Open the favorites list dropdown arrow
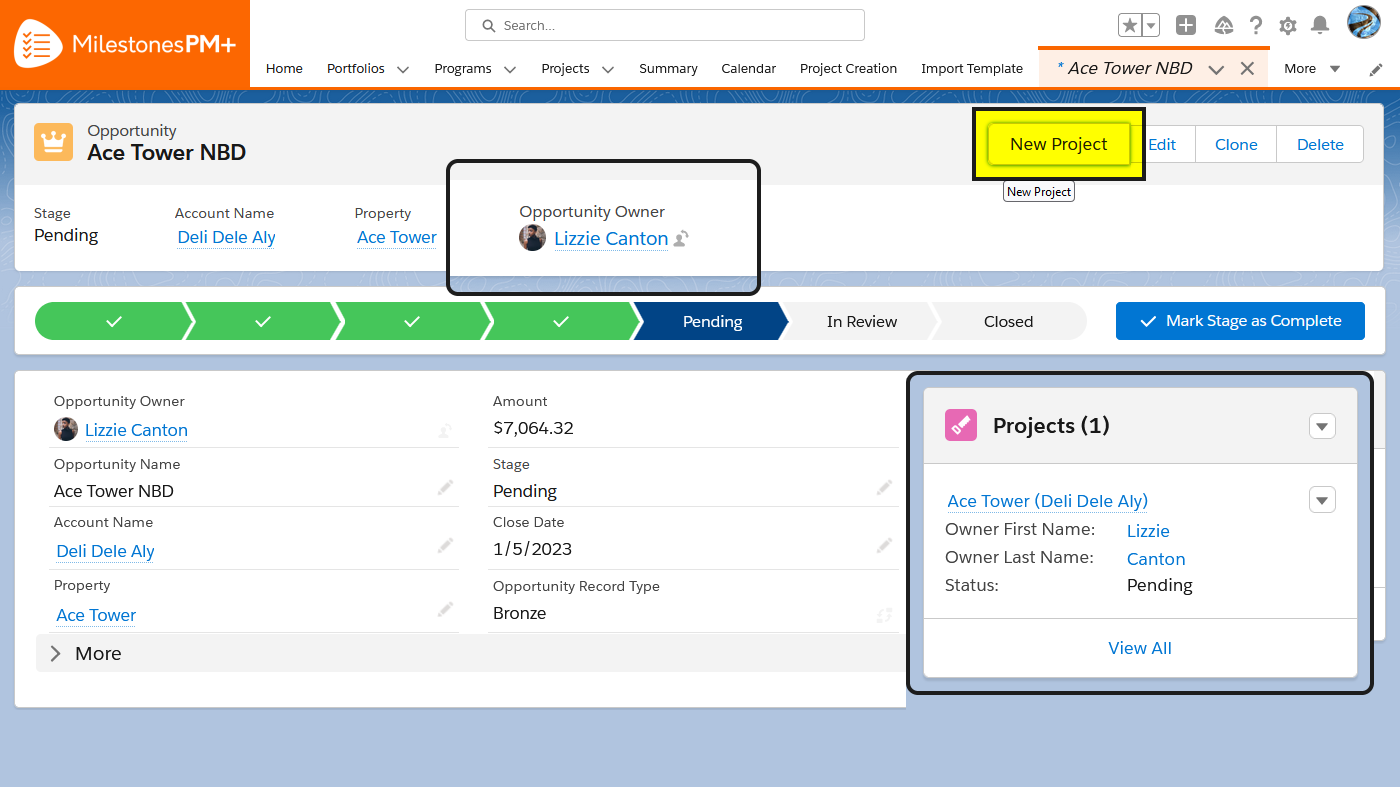Screen dimensions: 1400x787 tap(1151, 26)
